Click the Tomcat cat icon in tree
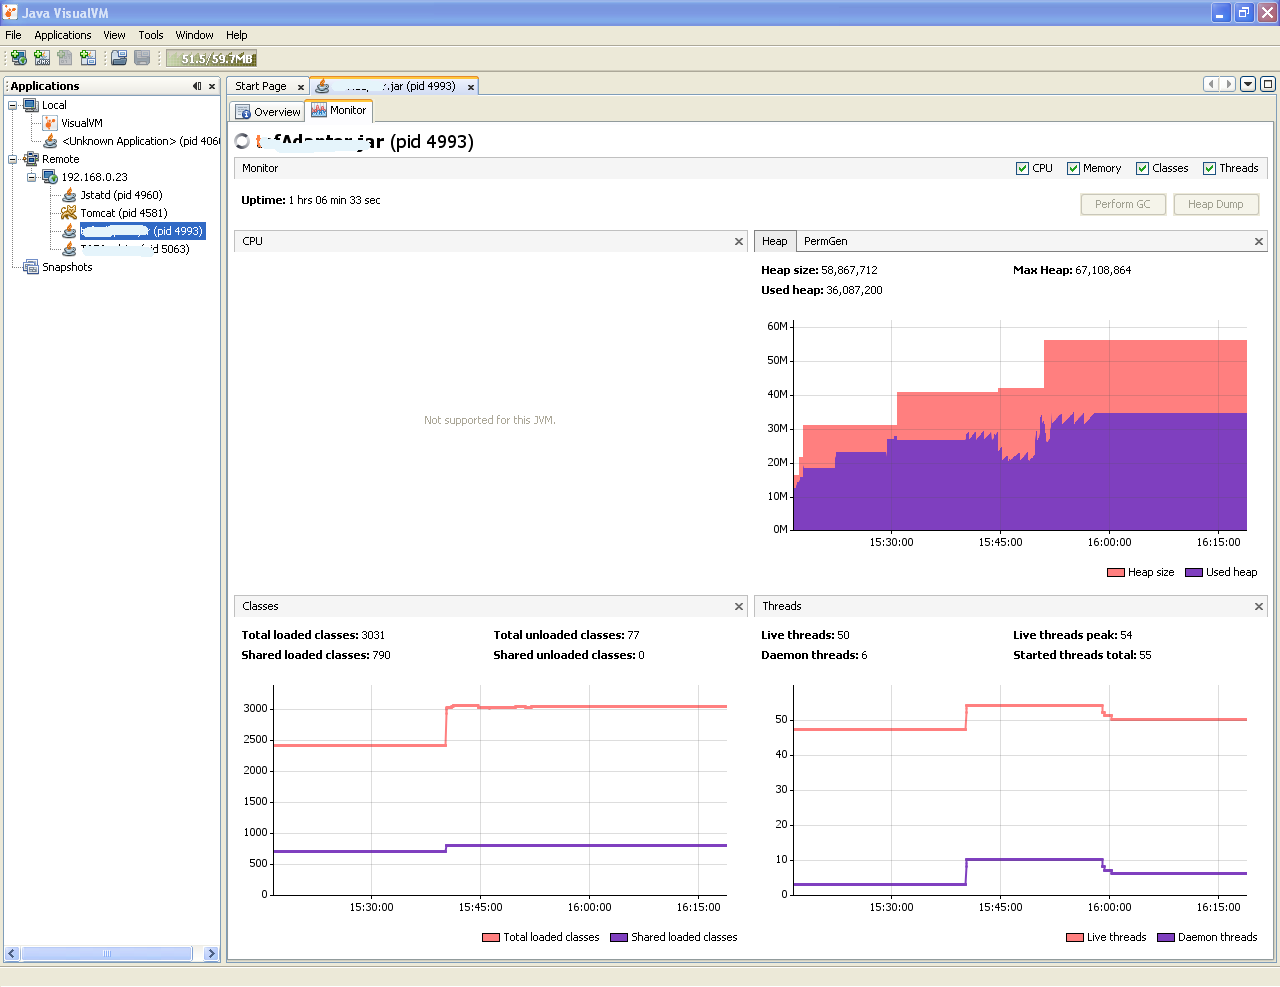 tap(69, 213)
